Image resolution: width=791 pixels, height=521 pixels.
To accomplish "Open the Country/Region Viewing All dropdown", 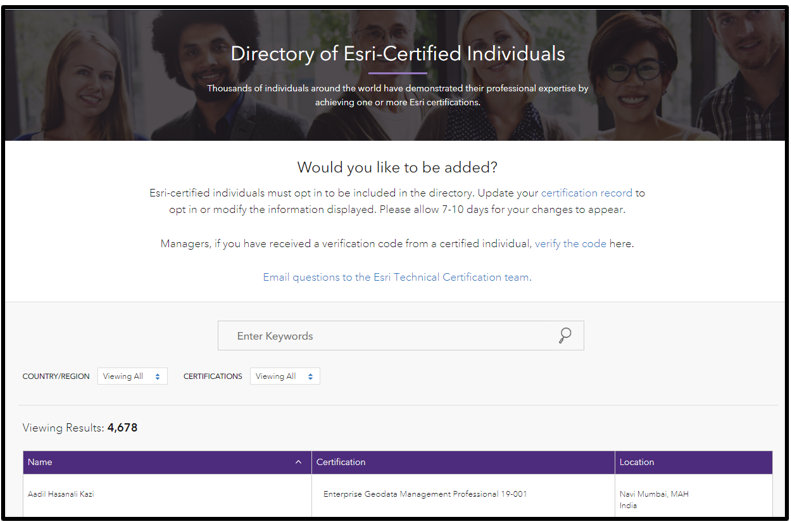I will point(132,377).
